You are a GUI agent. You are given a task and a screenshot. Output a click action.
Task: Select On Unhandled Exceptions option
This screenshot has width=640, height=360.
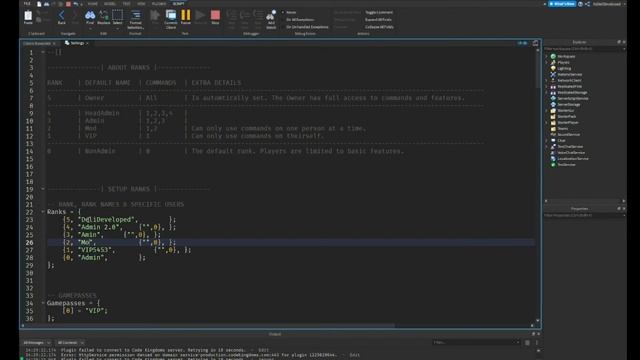[x=305, y=27]
